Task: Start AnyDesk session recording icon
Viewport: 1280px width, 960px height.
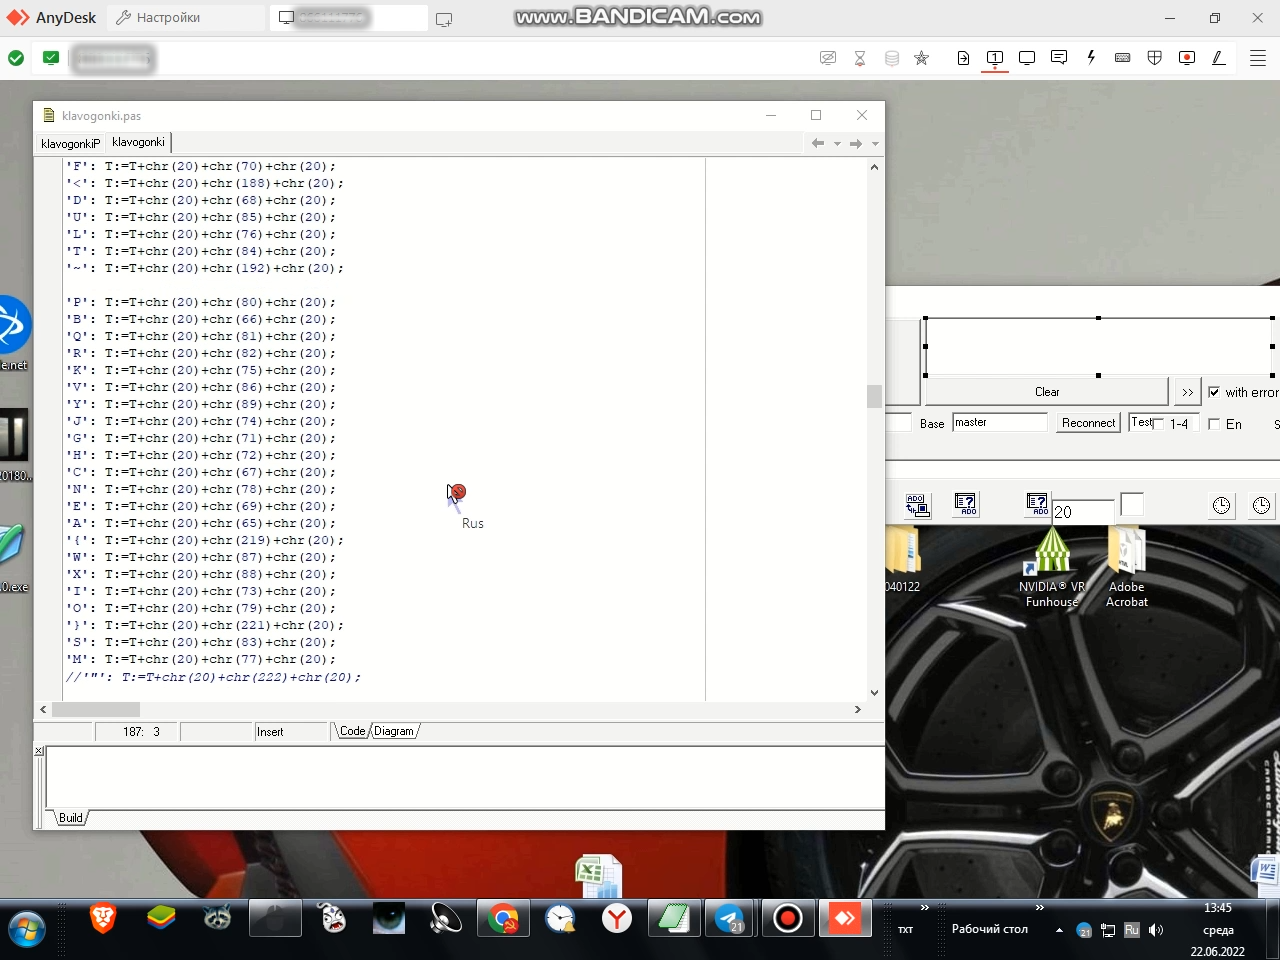Action: (x=1187, y=58)
